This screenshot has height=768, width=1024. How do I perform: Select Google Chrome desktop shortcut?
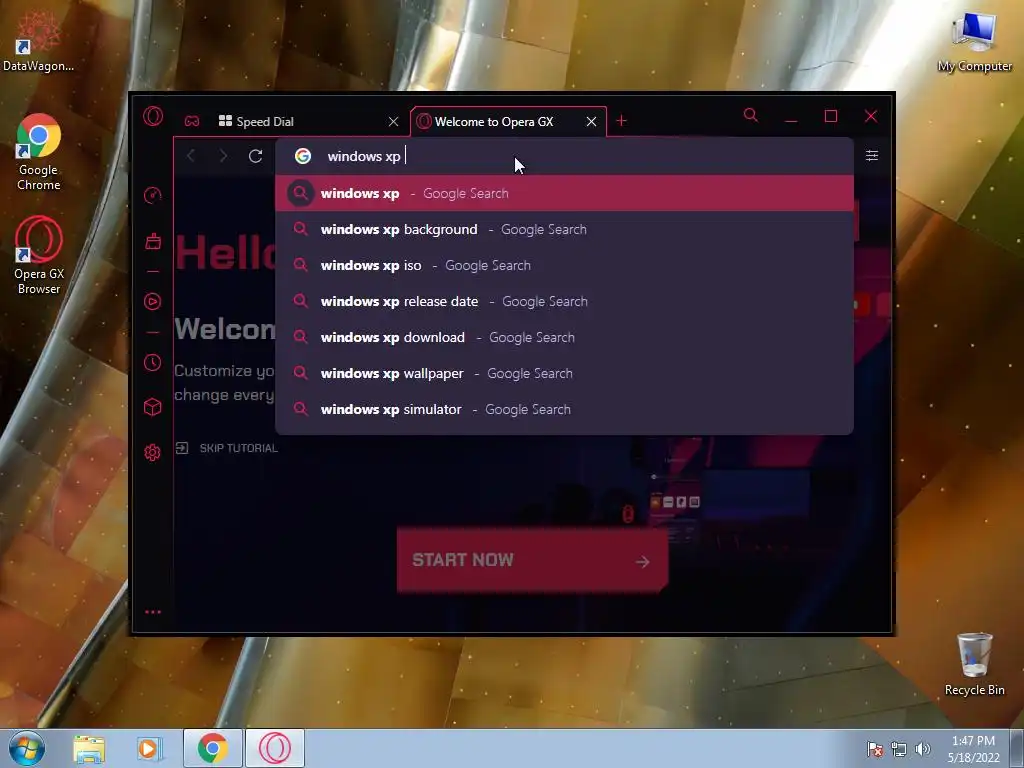(x=39, y=152)
